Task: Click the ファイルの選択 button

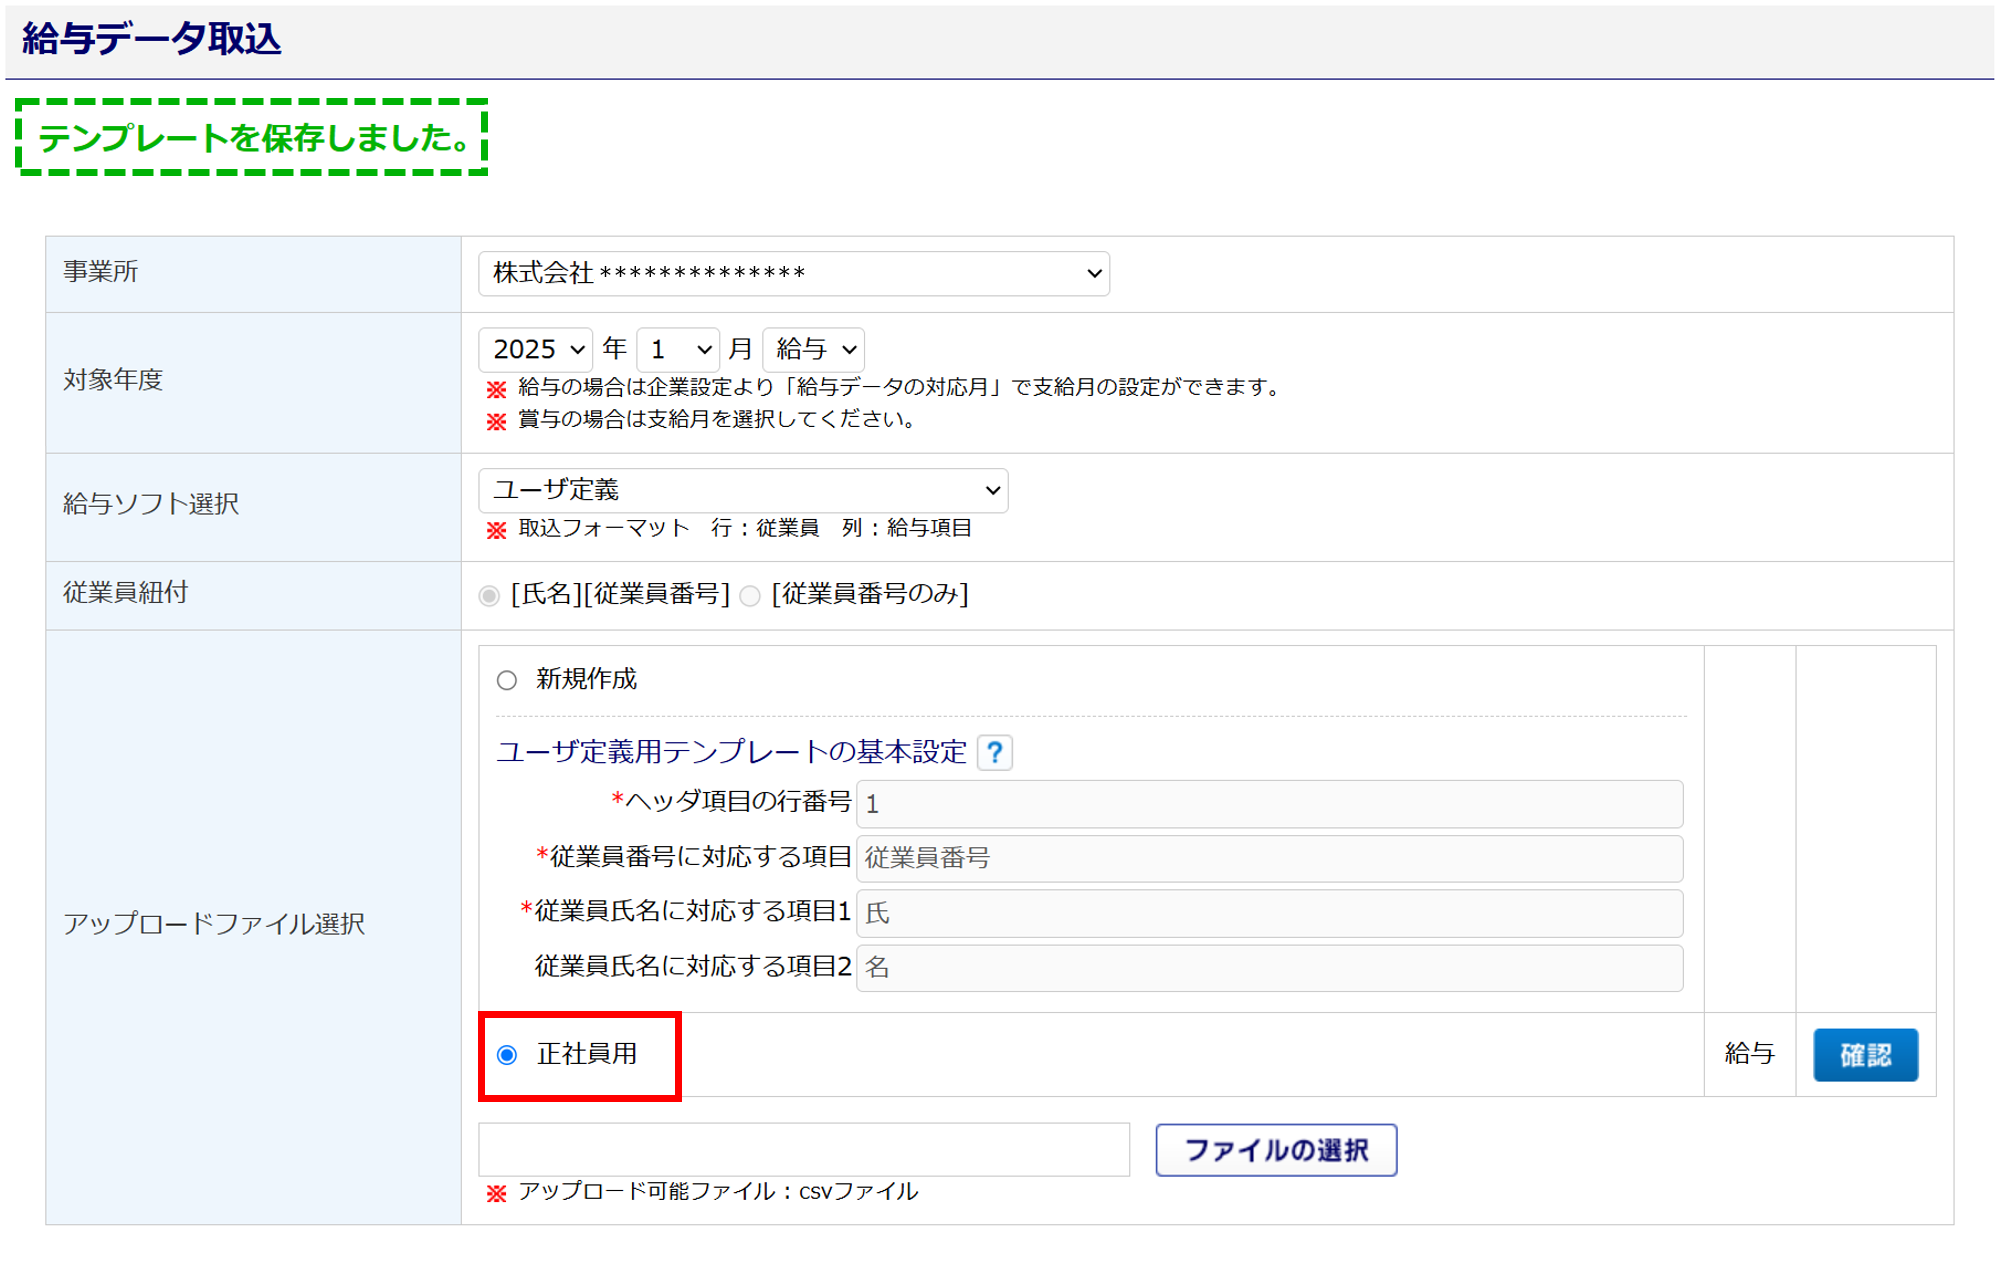Action: coord(1275,1150)
